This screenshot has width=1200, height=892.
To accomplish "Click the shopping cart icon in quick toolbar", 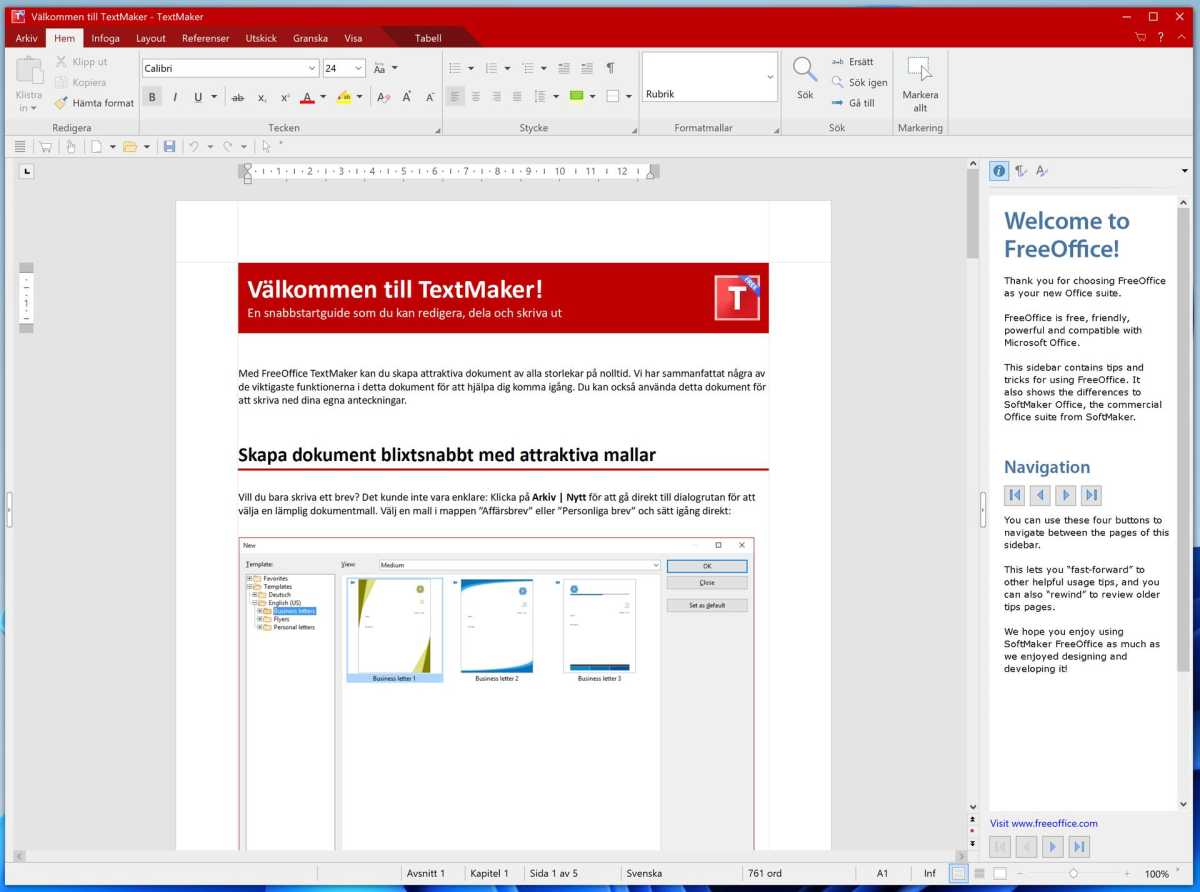I will (45, 146).
